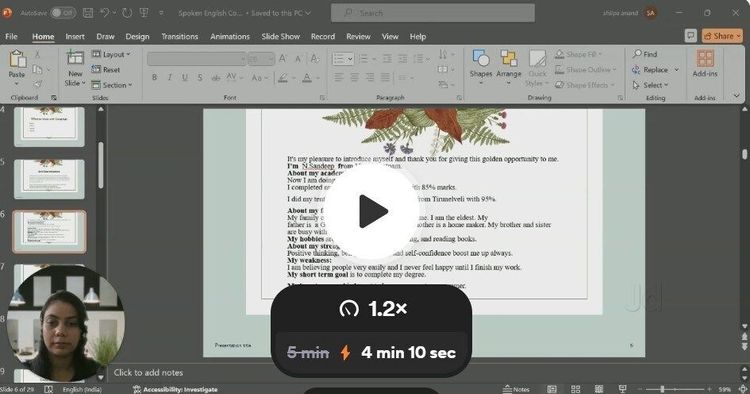Open the comments icon beside Share
This screenshot has height=394, width=750.
[x=690, y=36]
